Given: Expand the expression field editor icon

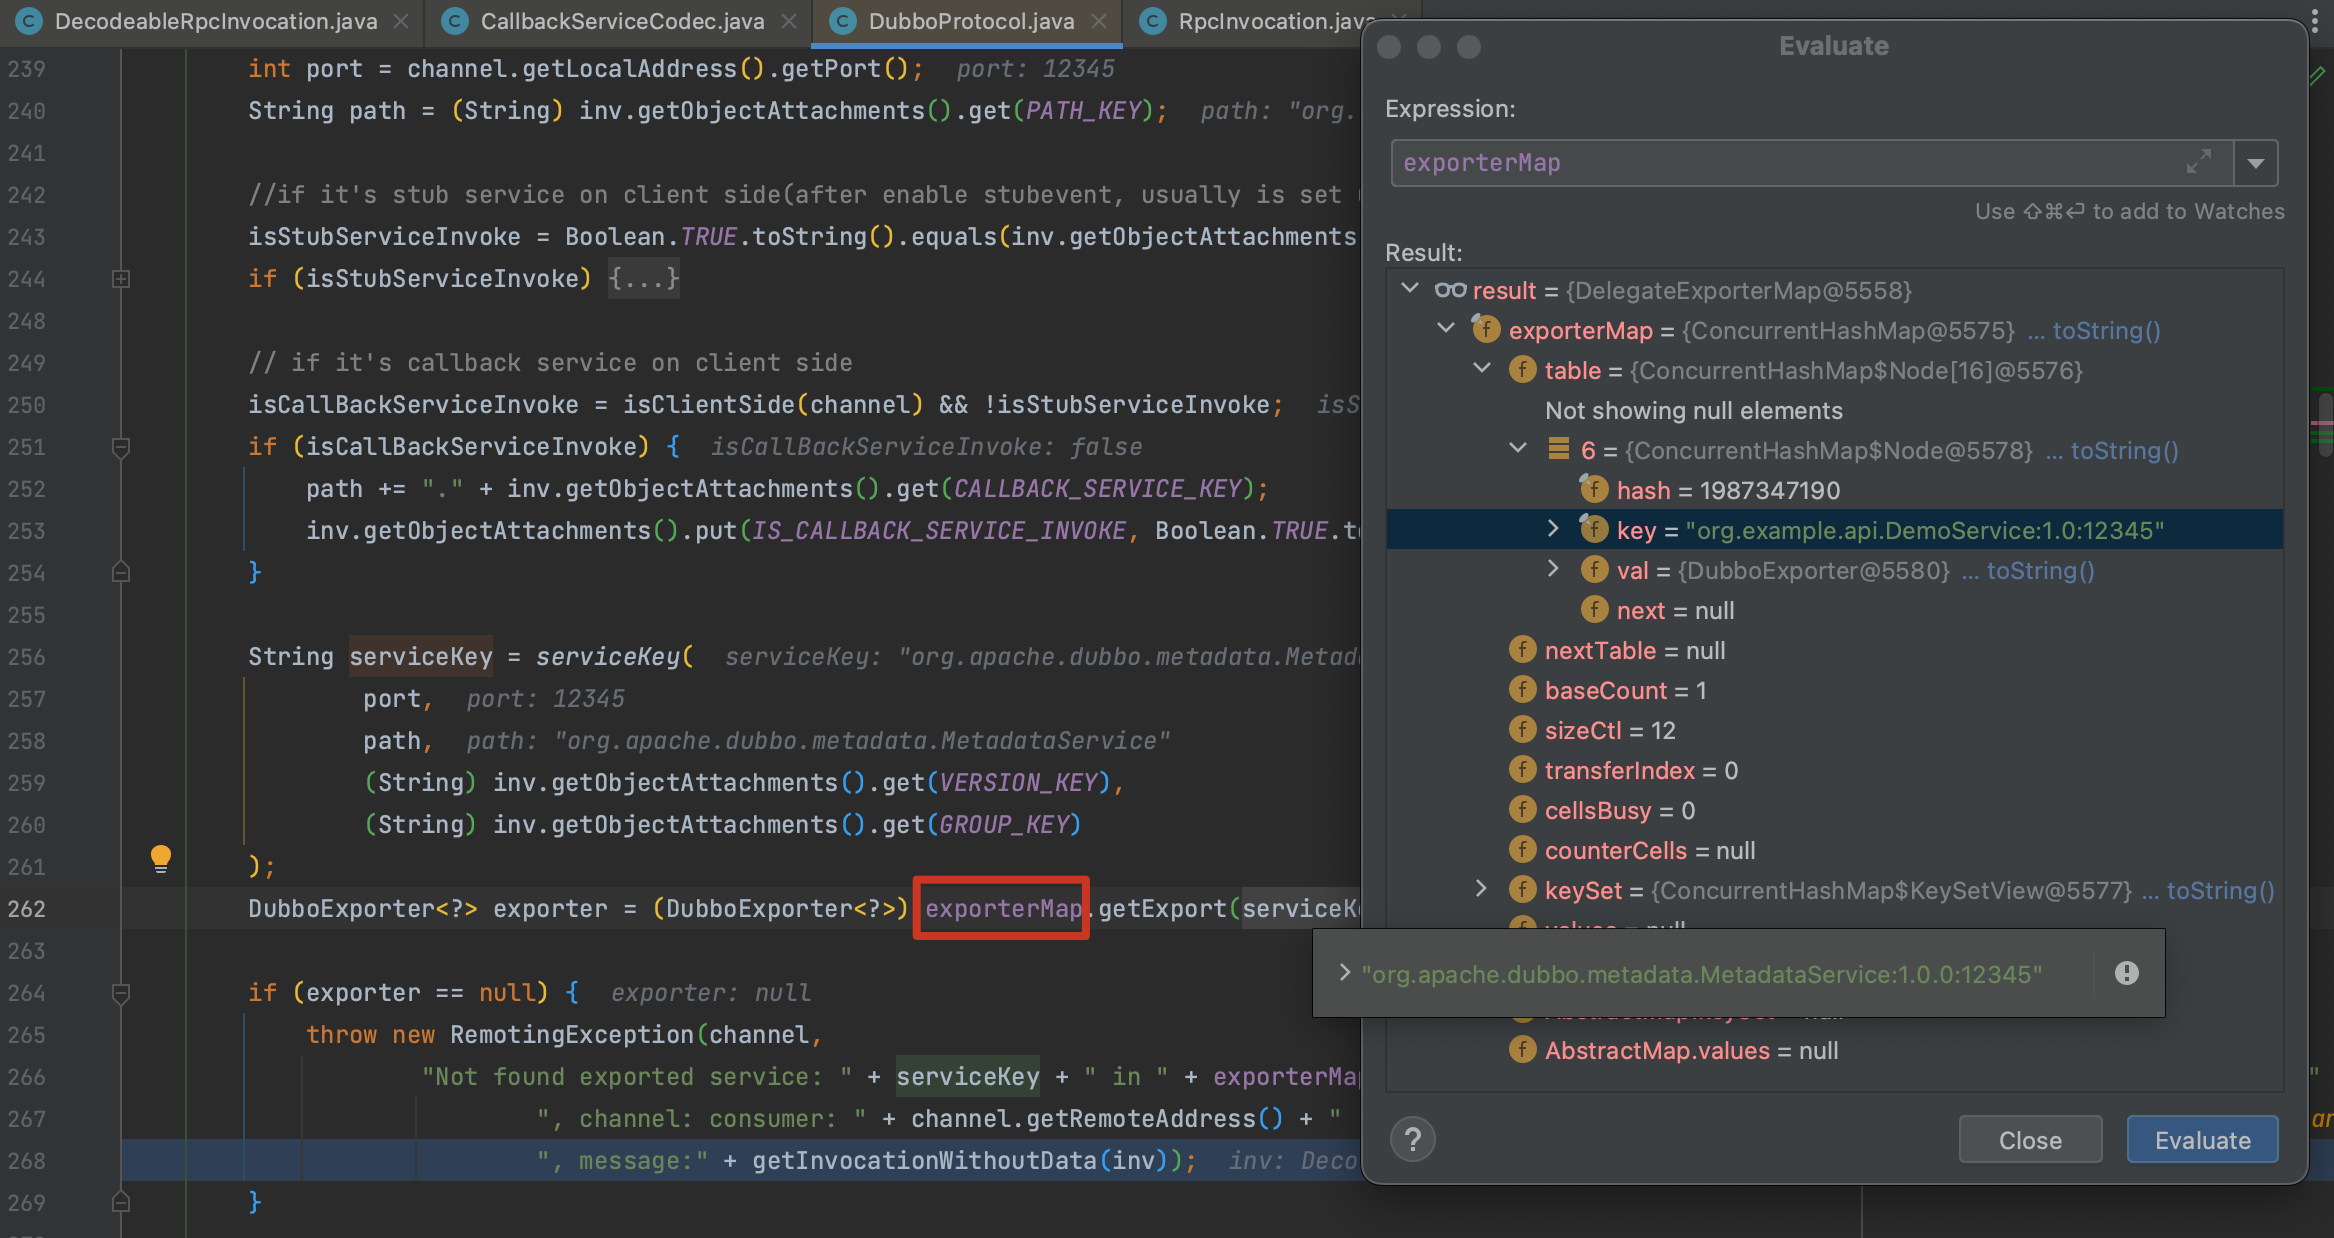Looking at the screenshot, I should click(2198, 162).
